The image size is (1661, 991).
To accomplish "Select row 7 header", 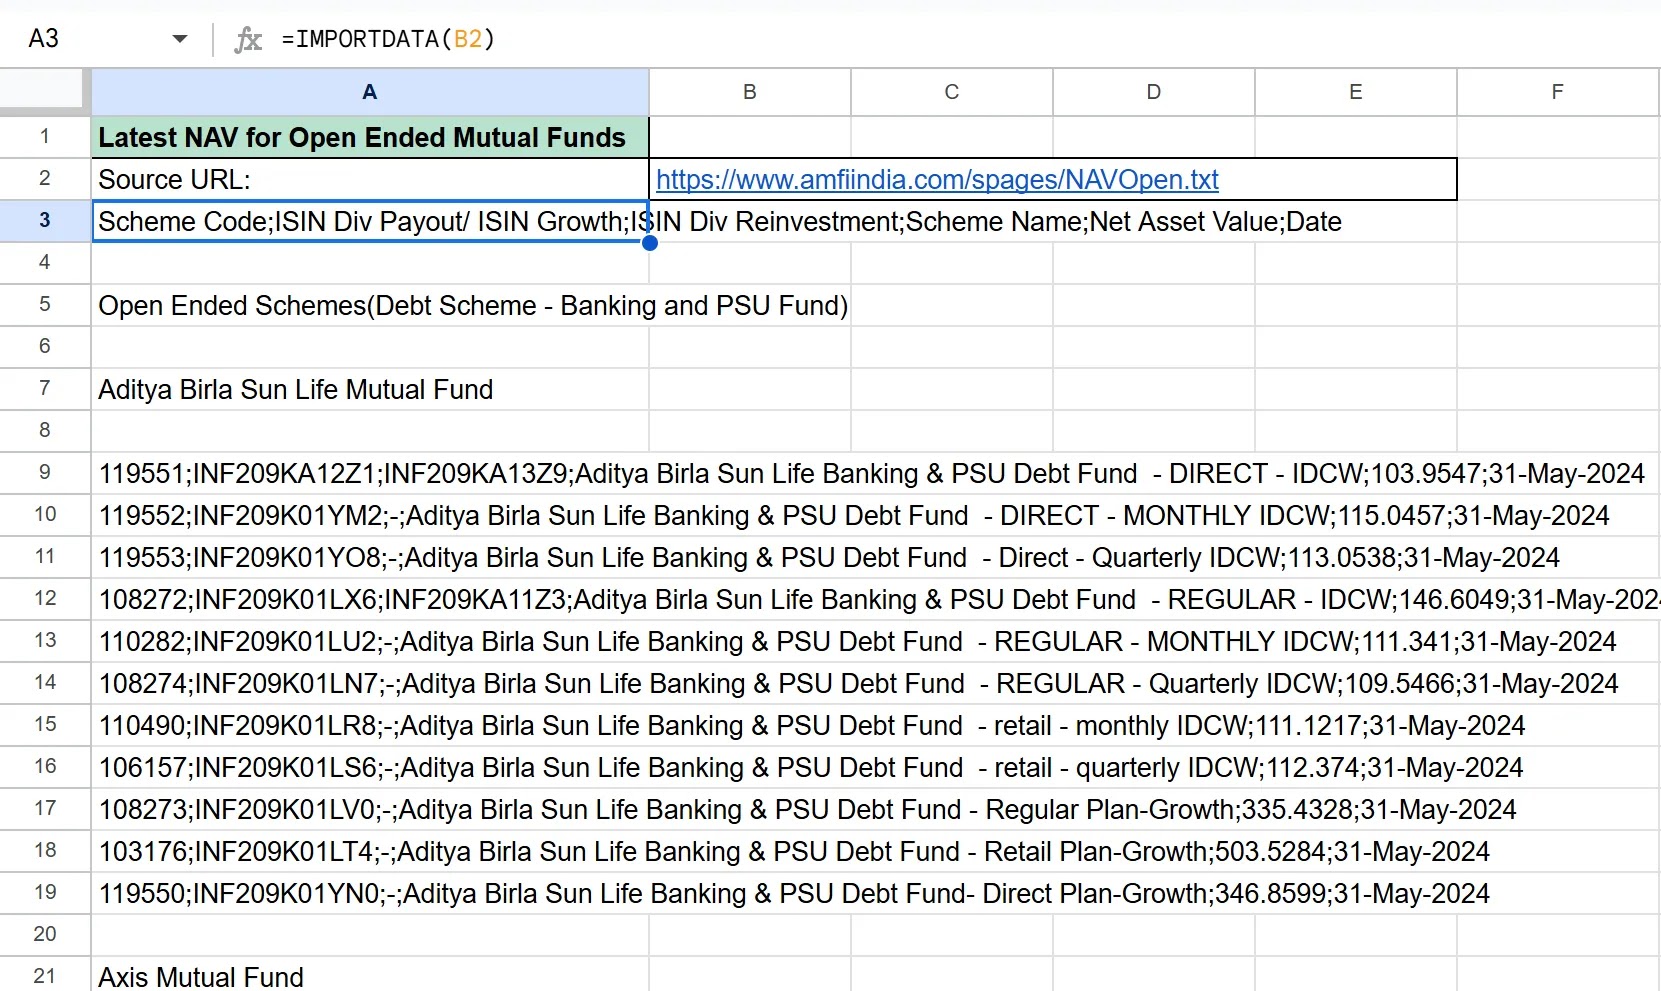I will (x=45, y=389).
